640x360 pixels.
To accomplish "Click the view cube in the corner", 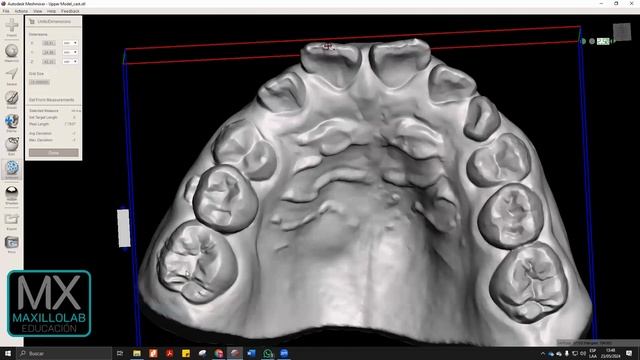I will tap(622, 32).
